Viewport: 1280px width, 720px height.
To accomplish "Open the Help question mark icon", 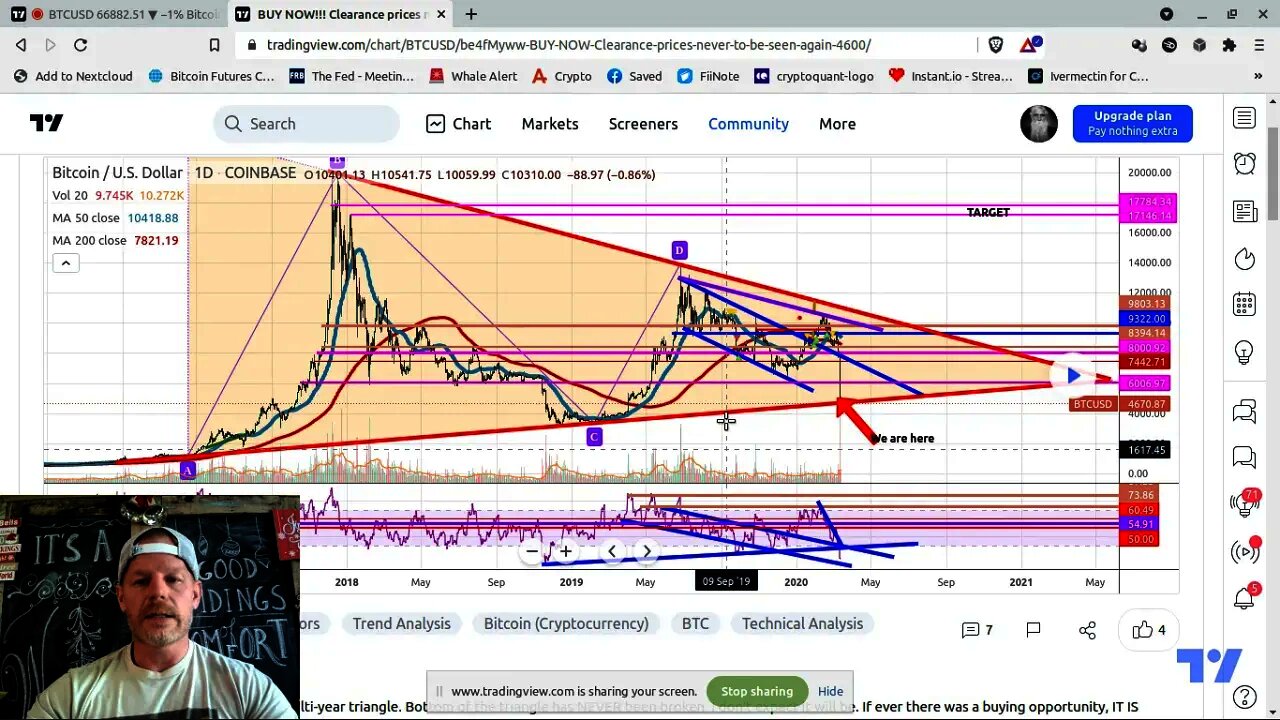I will click(x=1244, y=697).
